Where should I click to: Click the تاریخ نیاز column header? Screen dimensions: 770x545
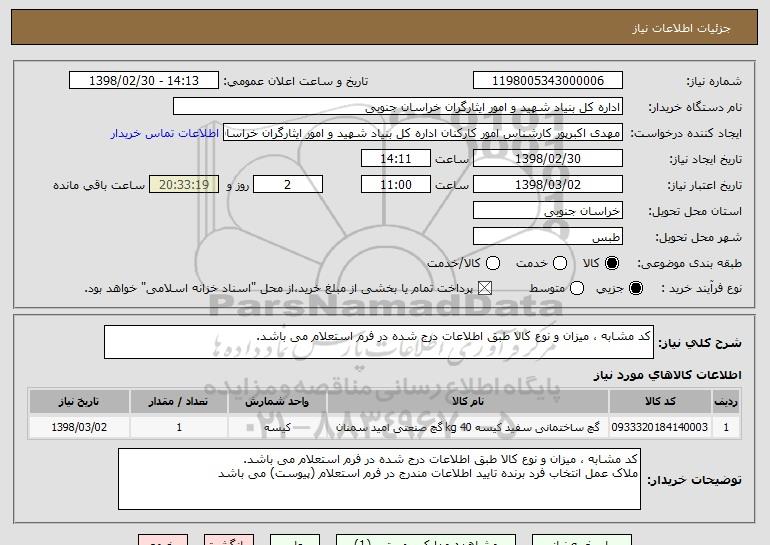79,402
